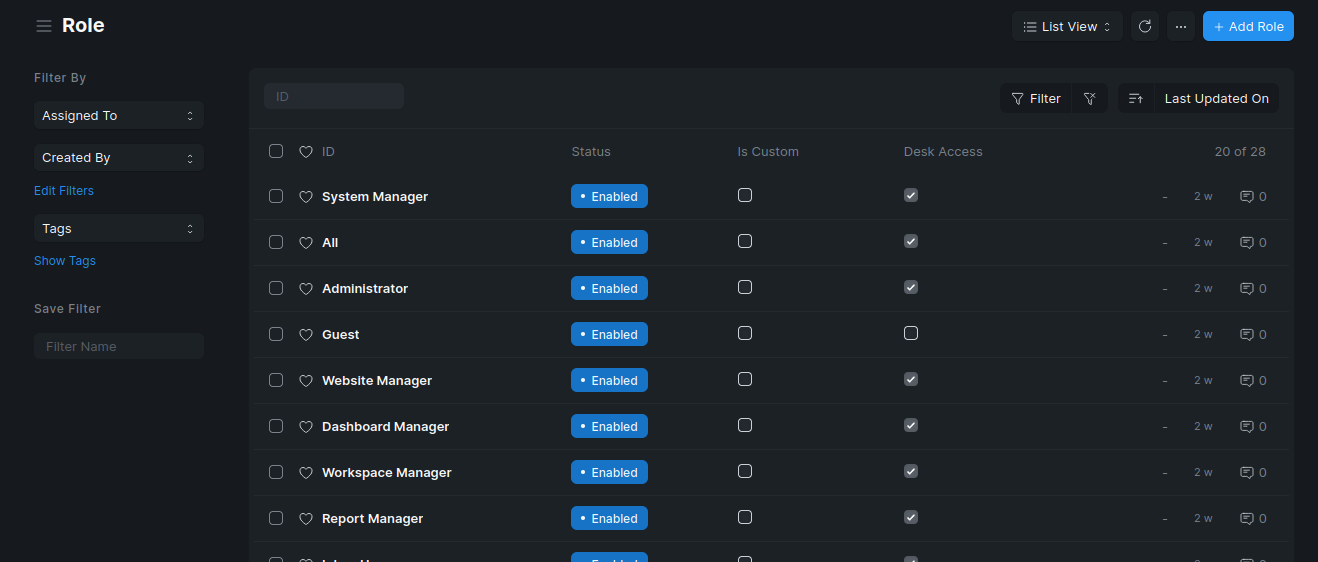Click the comment icon for Guest row
This screenshot has height=562, width=1318.
1247,335
